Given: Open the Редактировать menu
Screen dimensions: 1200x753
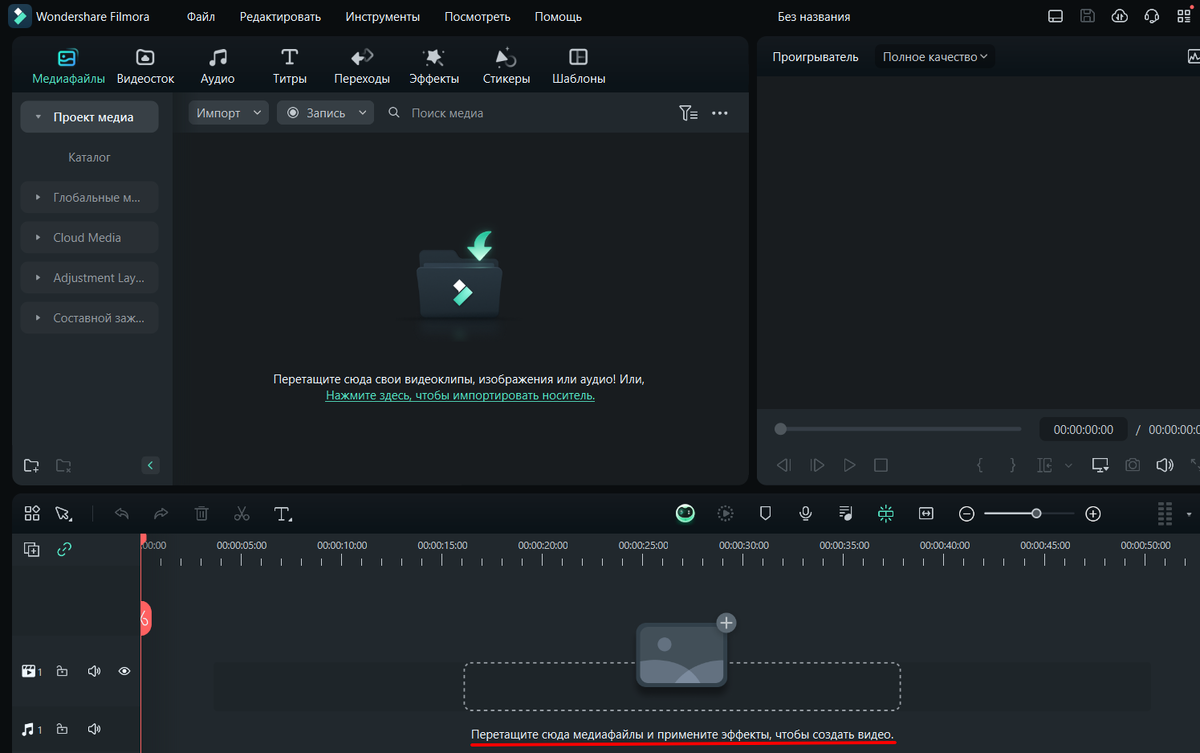Looking at the screenshot, I should point(280,17).
